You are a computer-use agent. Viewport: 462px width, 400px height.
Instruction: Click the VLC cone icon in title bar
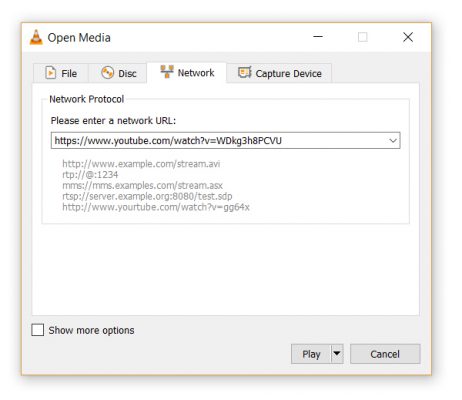point(36,37)
